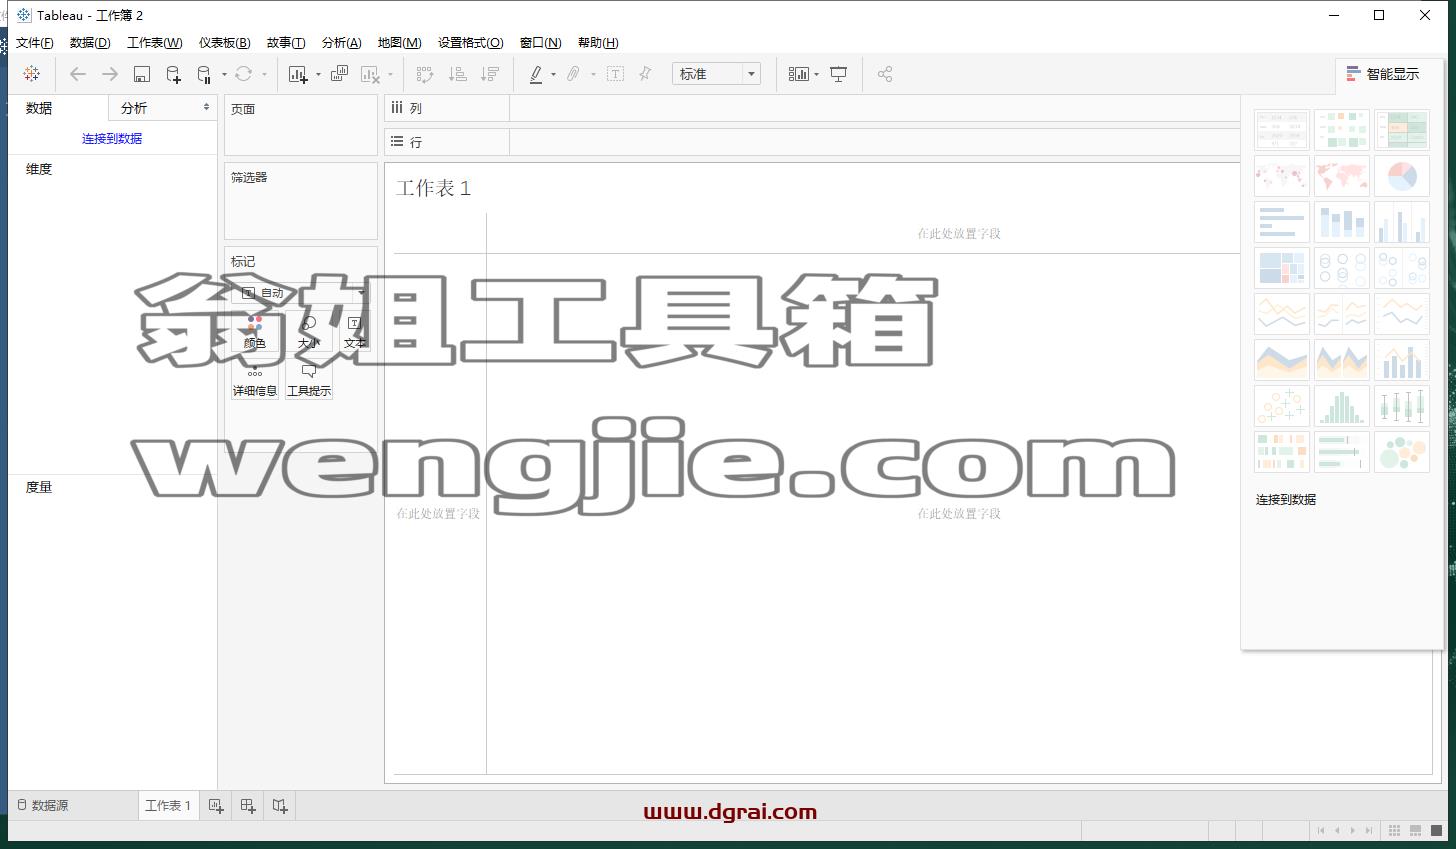Click the highlighter pen icon
This screenshot has height=849, width=1456.
536,74
